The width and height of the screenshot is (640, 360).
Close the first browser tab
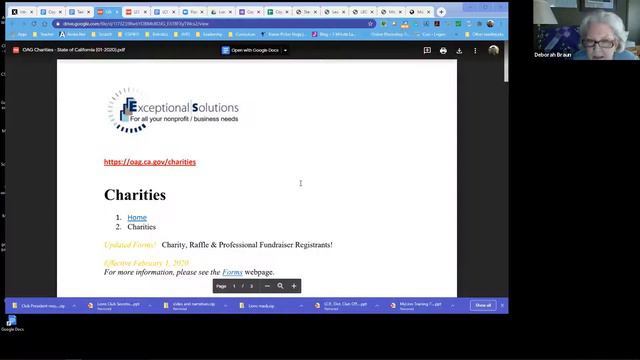[31, 12]
